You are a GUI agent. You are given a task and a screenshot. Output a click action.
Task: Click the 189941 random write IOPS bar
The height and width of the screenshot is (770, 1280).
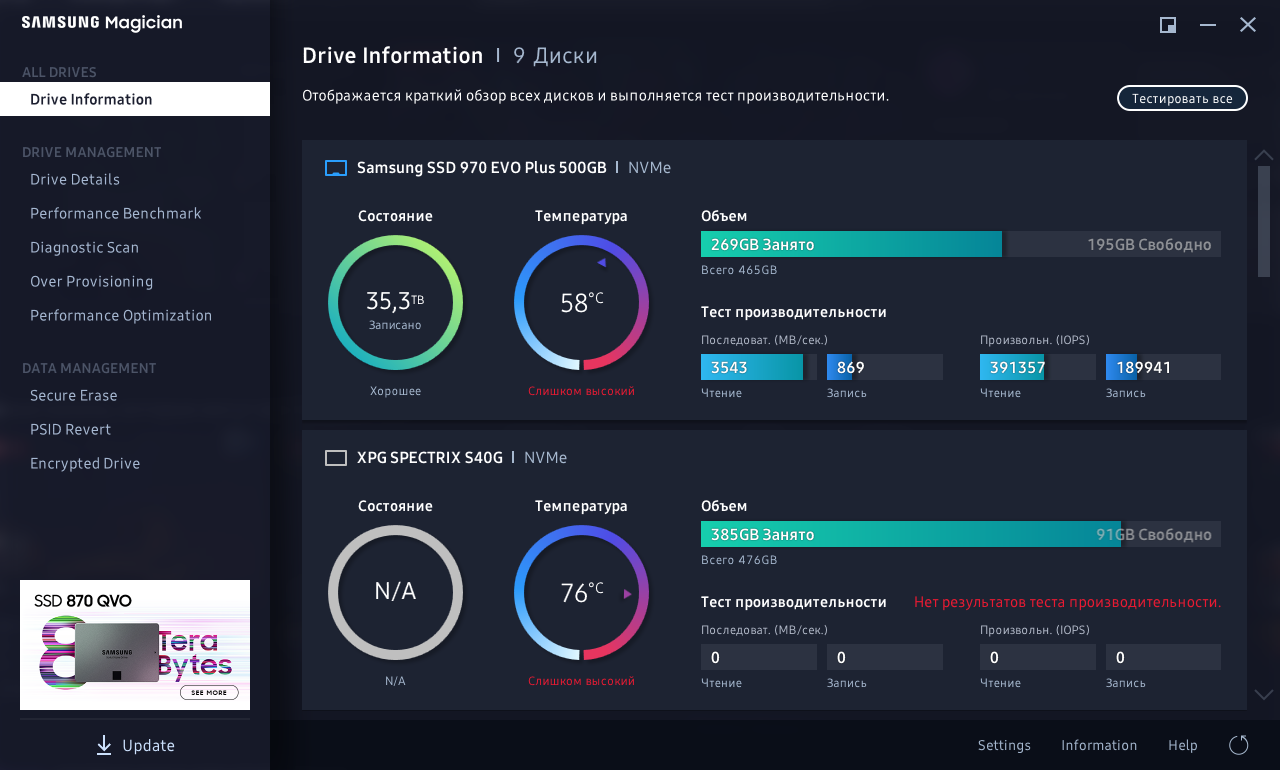[x=1163, y=367]
